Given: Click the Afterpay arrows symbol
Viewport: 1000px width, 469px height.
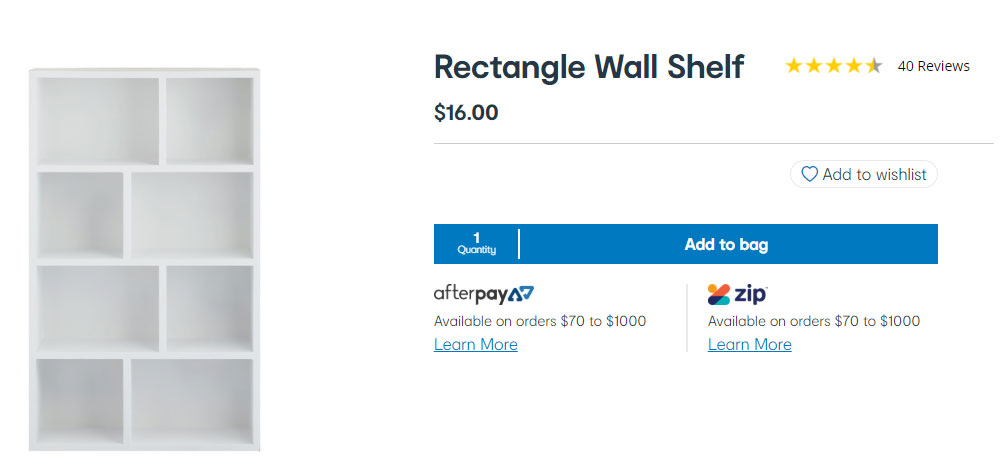Looking at the screenshot, I should (x=521, y=294).
